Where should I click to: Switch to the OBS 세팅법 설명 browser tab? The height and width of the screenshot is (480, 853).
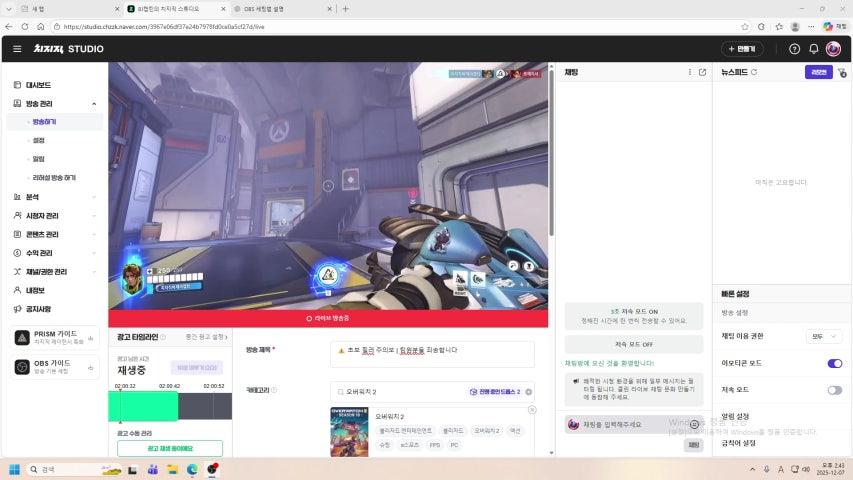click(281, 9)
